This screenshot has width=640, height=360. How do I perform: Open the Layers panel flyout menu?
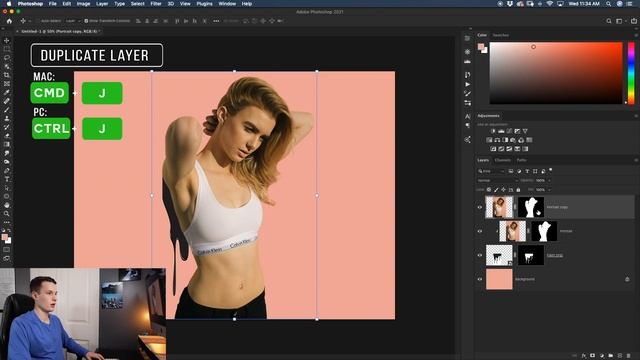tap(636, 160)
